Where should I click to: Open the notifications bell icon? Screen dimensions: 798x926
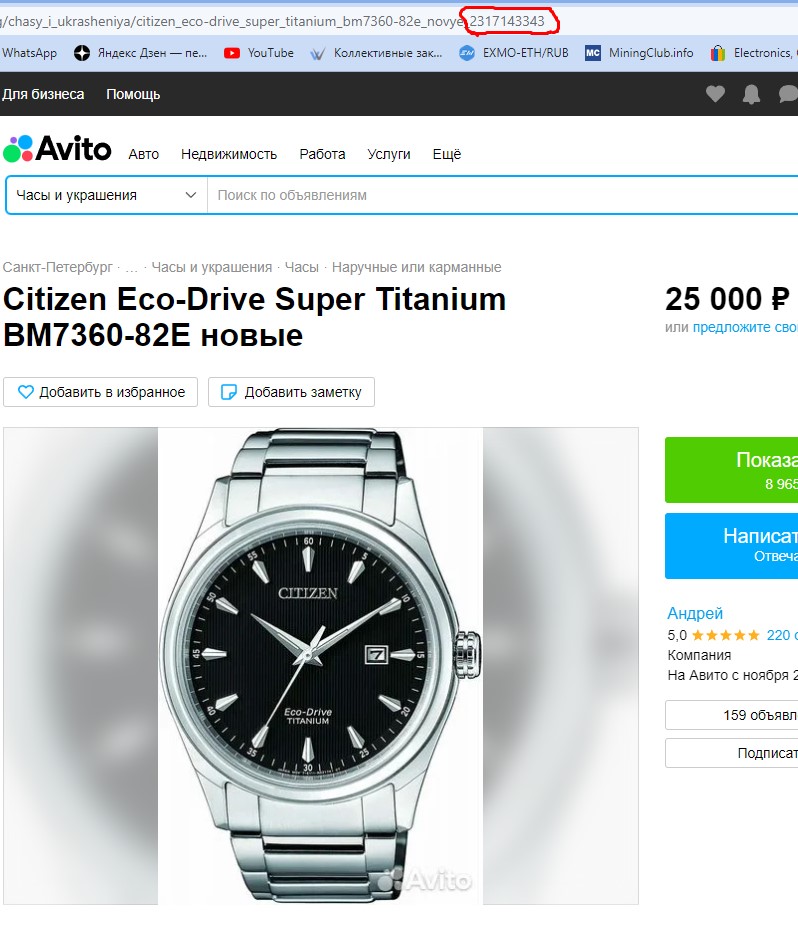coord(751,94)
